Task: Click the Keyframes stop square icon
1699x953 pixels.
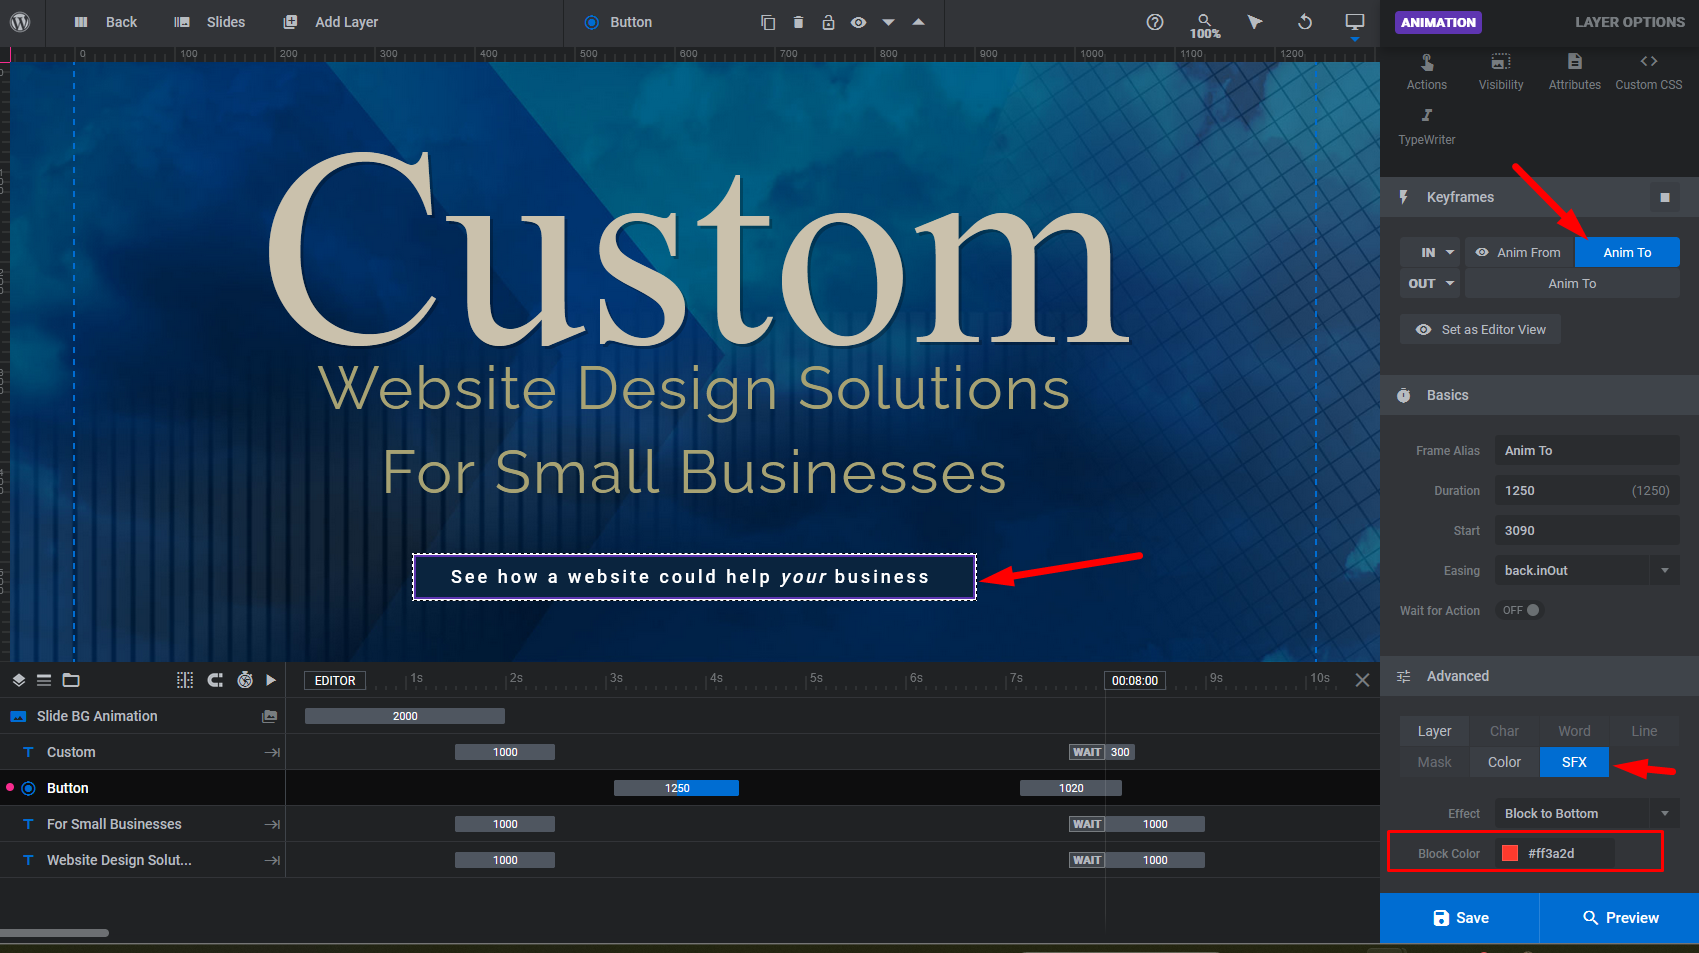Action: click(1665, 197)
